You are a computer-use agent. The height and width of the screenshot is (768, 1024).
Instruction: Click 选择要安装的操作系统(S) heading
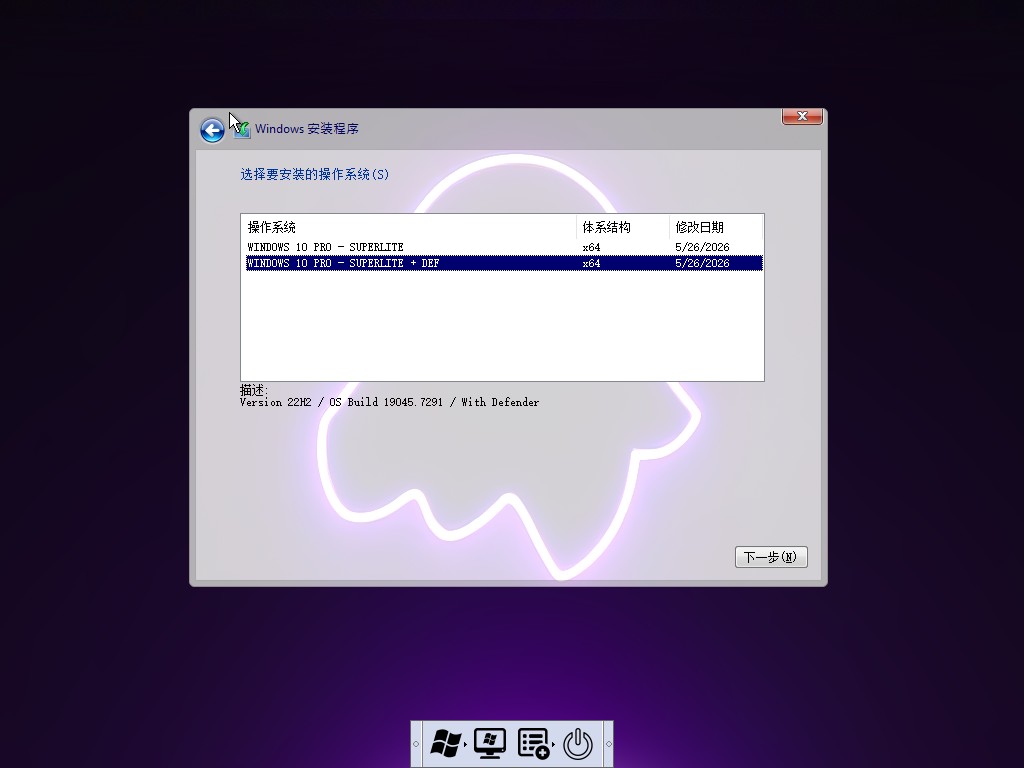pyautogui.click(x=314, y=174)
